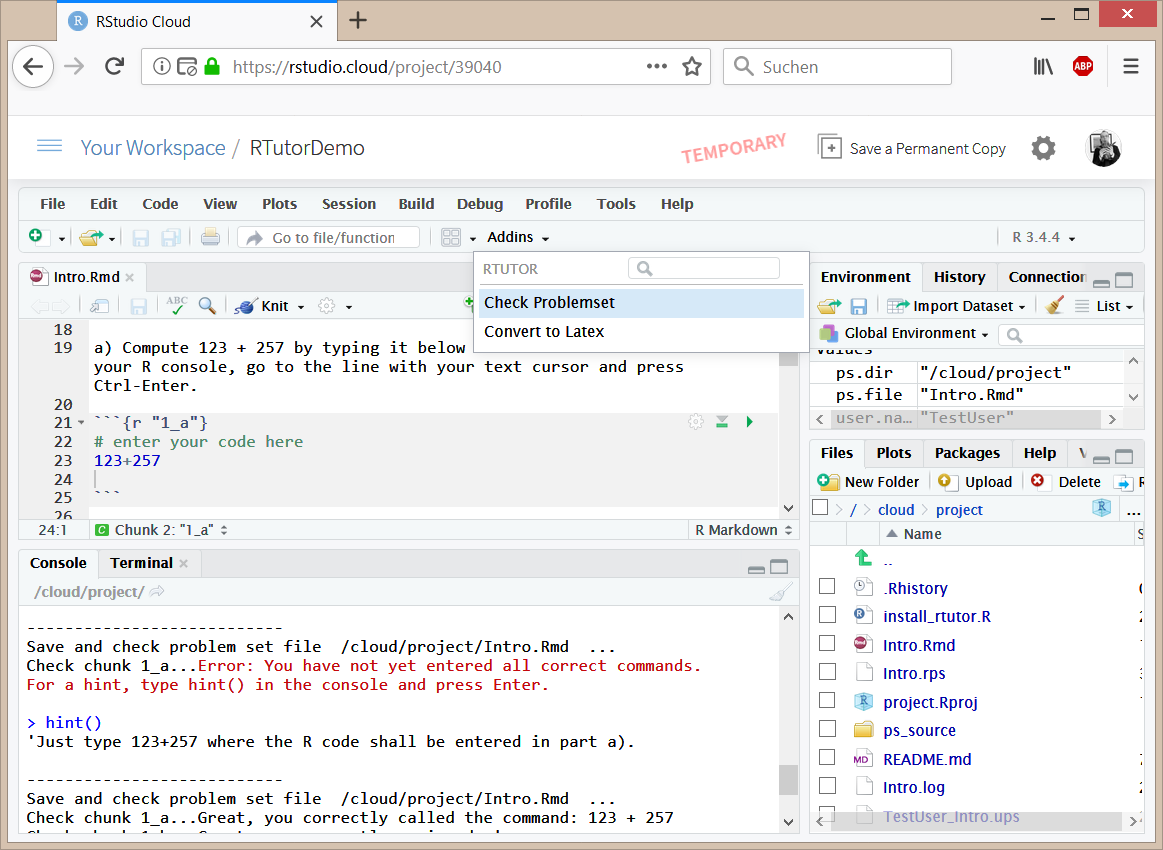Toggle the select-all checkbox in Files path bar
1163x850 pixels.
[820, 507]
